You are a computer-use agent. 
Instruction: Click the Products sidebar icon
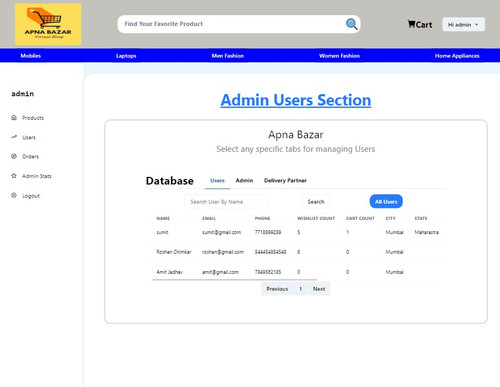(x=14, y=117)
